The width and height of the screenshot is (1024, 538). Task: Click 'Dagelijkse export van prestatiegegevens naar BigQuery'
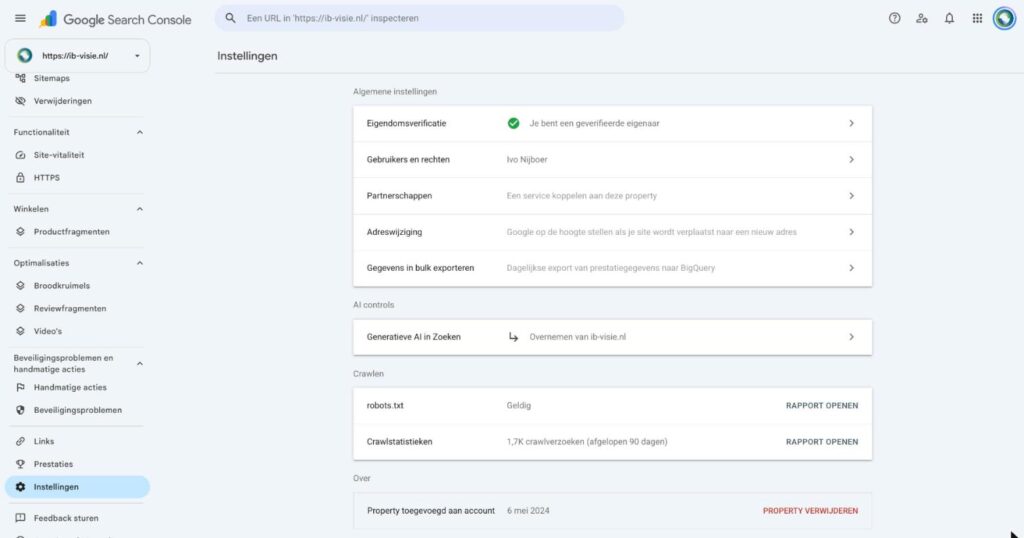611,268
